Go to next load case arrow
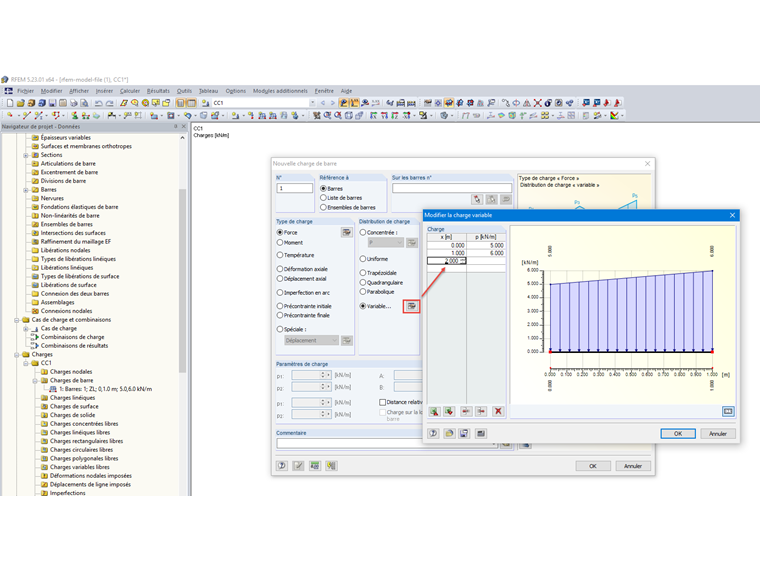 coord(332,103)
